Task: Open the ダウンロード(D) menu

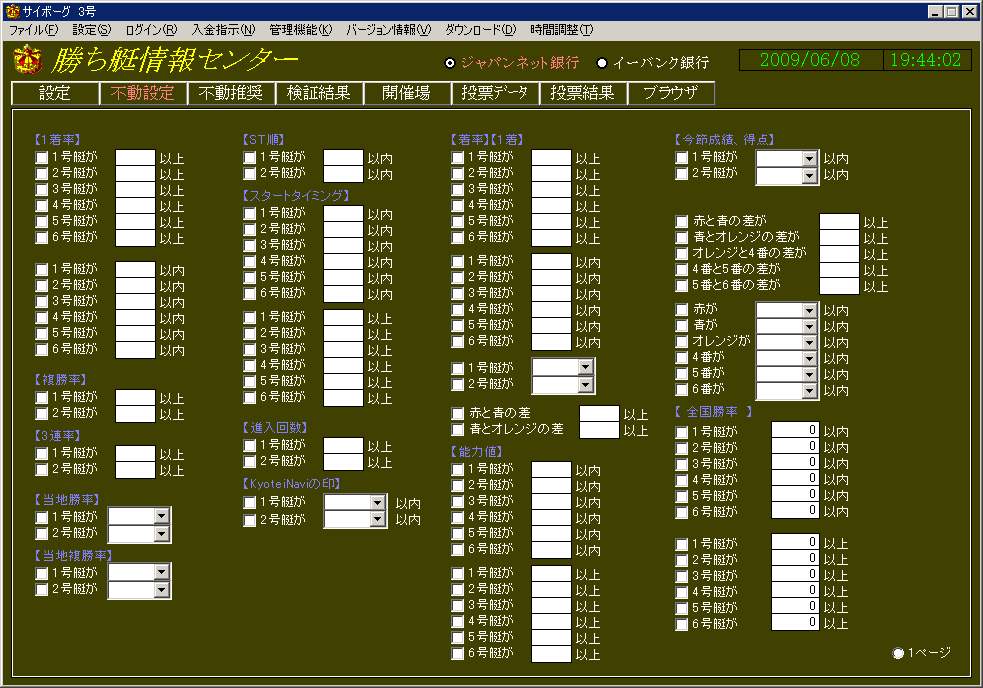Action: click(481, 30)
